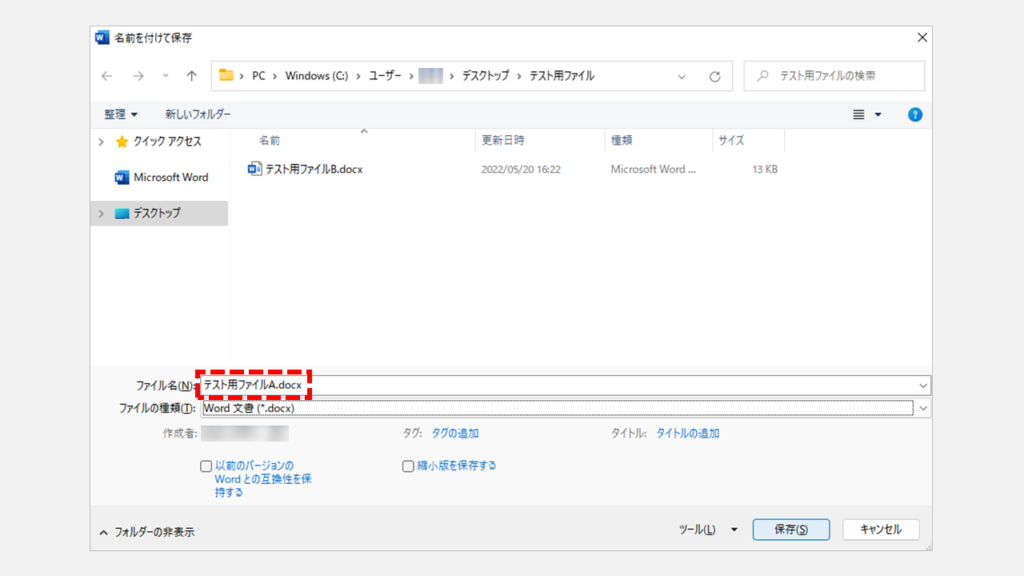Image resolution: width=1024 pixels, height=576 pixels.
Task: Click キャンセル button
Action: 880,530
